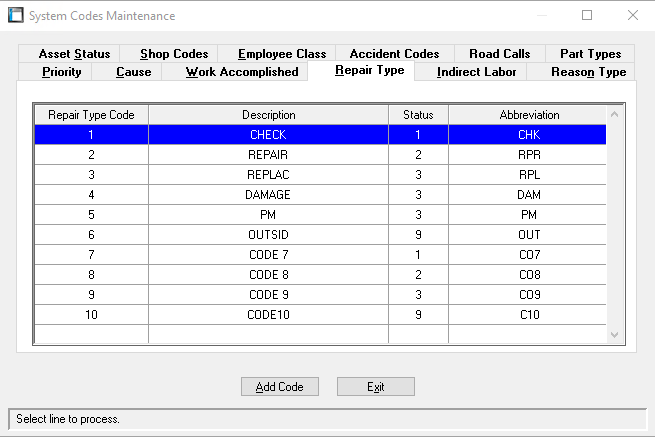Maximize the System Codes Maintenance window
The width and height of the screenshot is (655, 437).
(x=587, y=16)
